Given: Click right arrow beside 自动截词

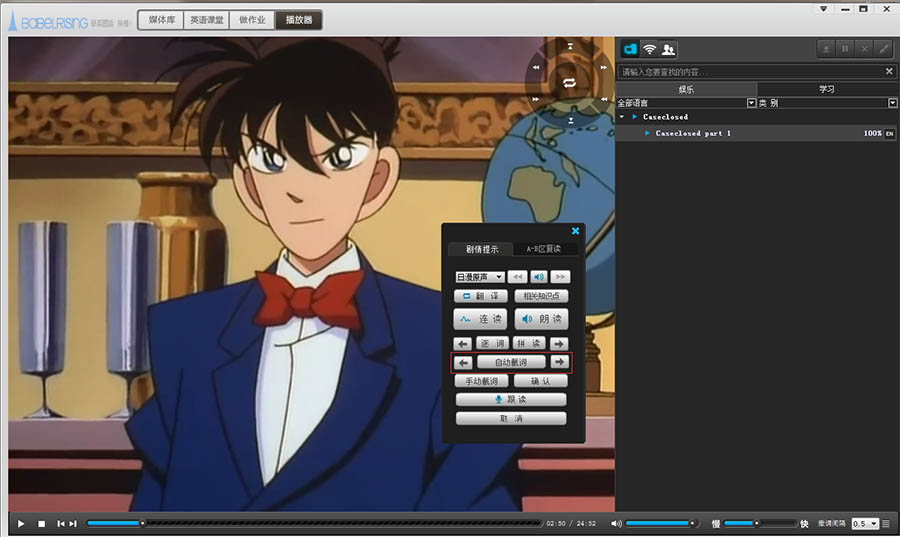Looking at the screenshot, I should [x=560, y=362].
